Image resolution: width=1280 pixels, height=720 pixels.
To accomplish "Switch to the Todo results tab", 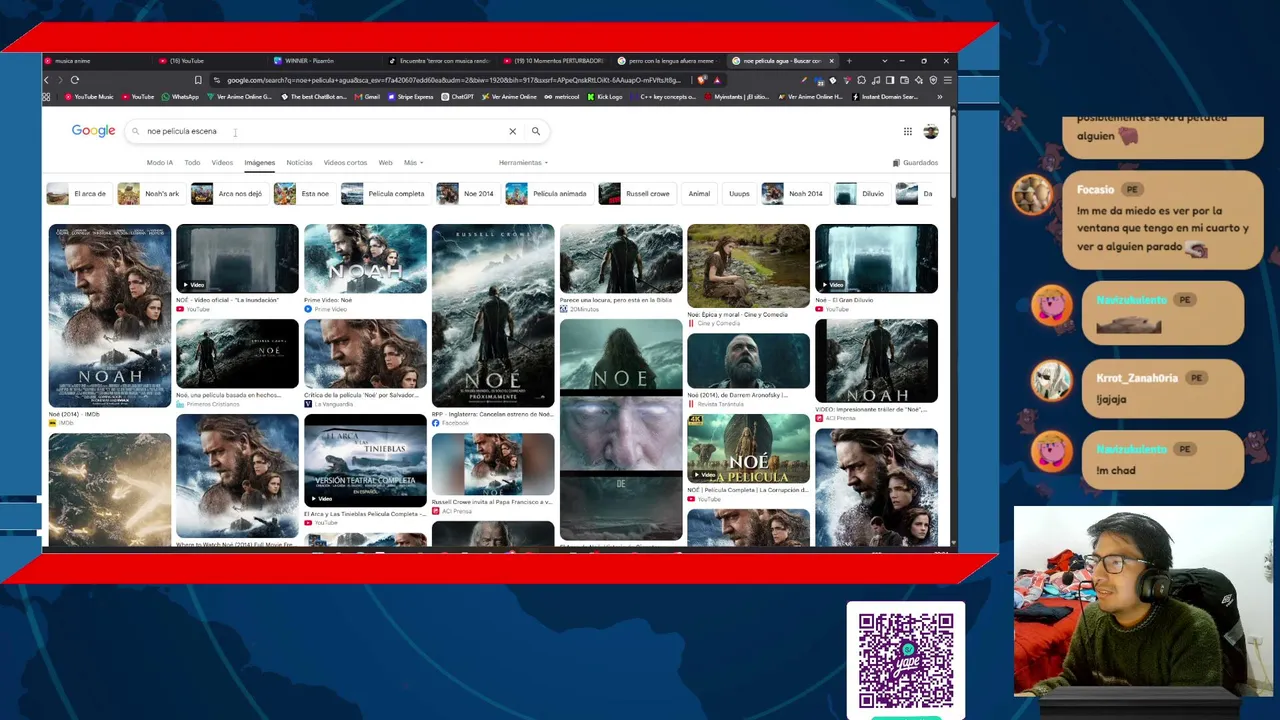I will tap(192, 162).
